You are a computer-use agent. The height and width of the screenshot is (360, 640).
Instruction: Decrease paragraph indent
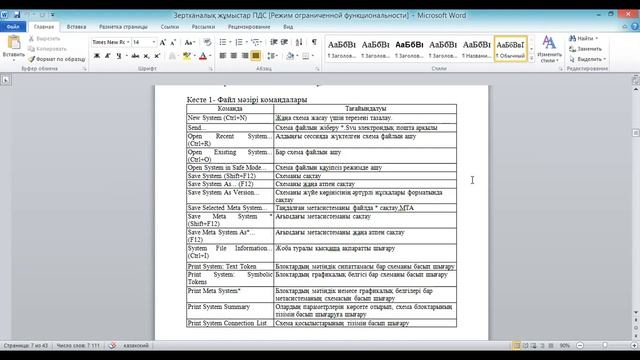274,42
